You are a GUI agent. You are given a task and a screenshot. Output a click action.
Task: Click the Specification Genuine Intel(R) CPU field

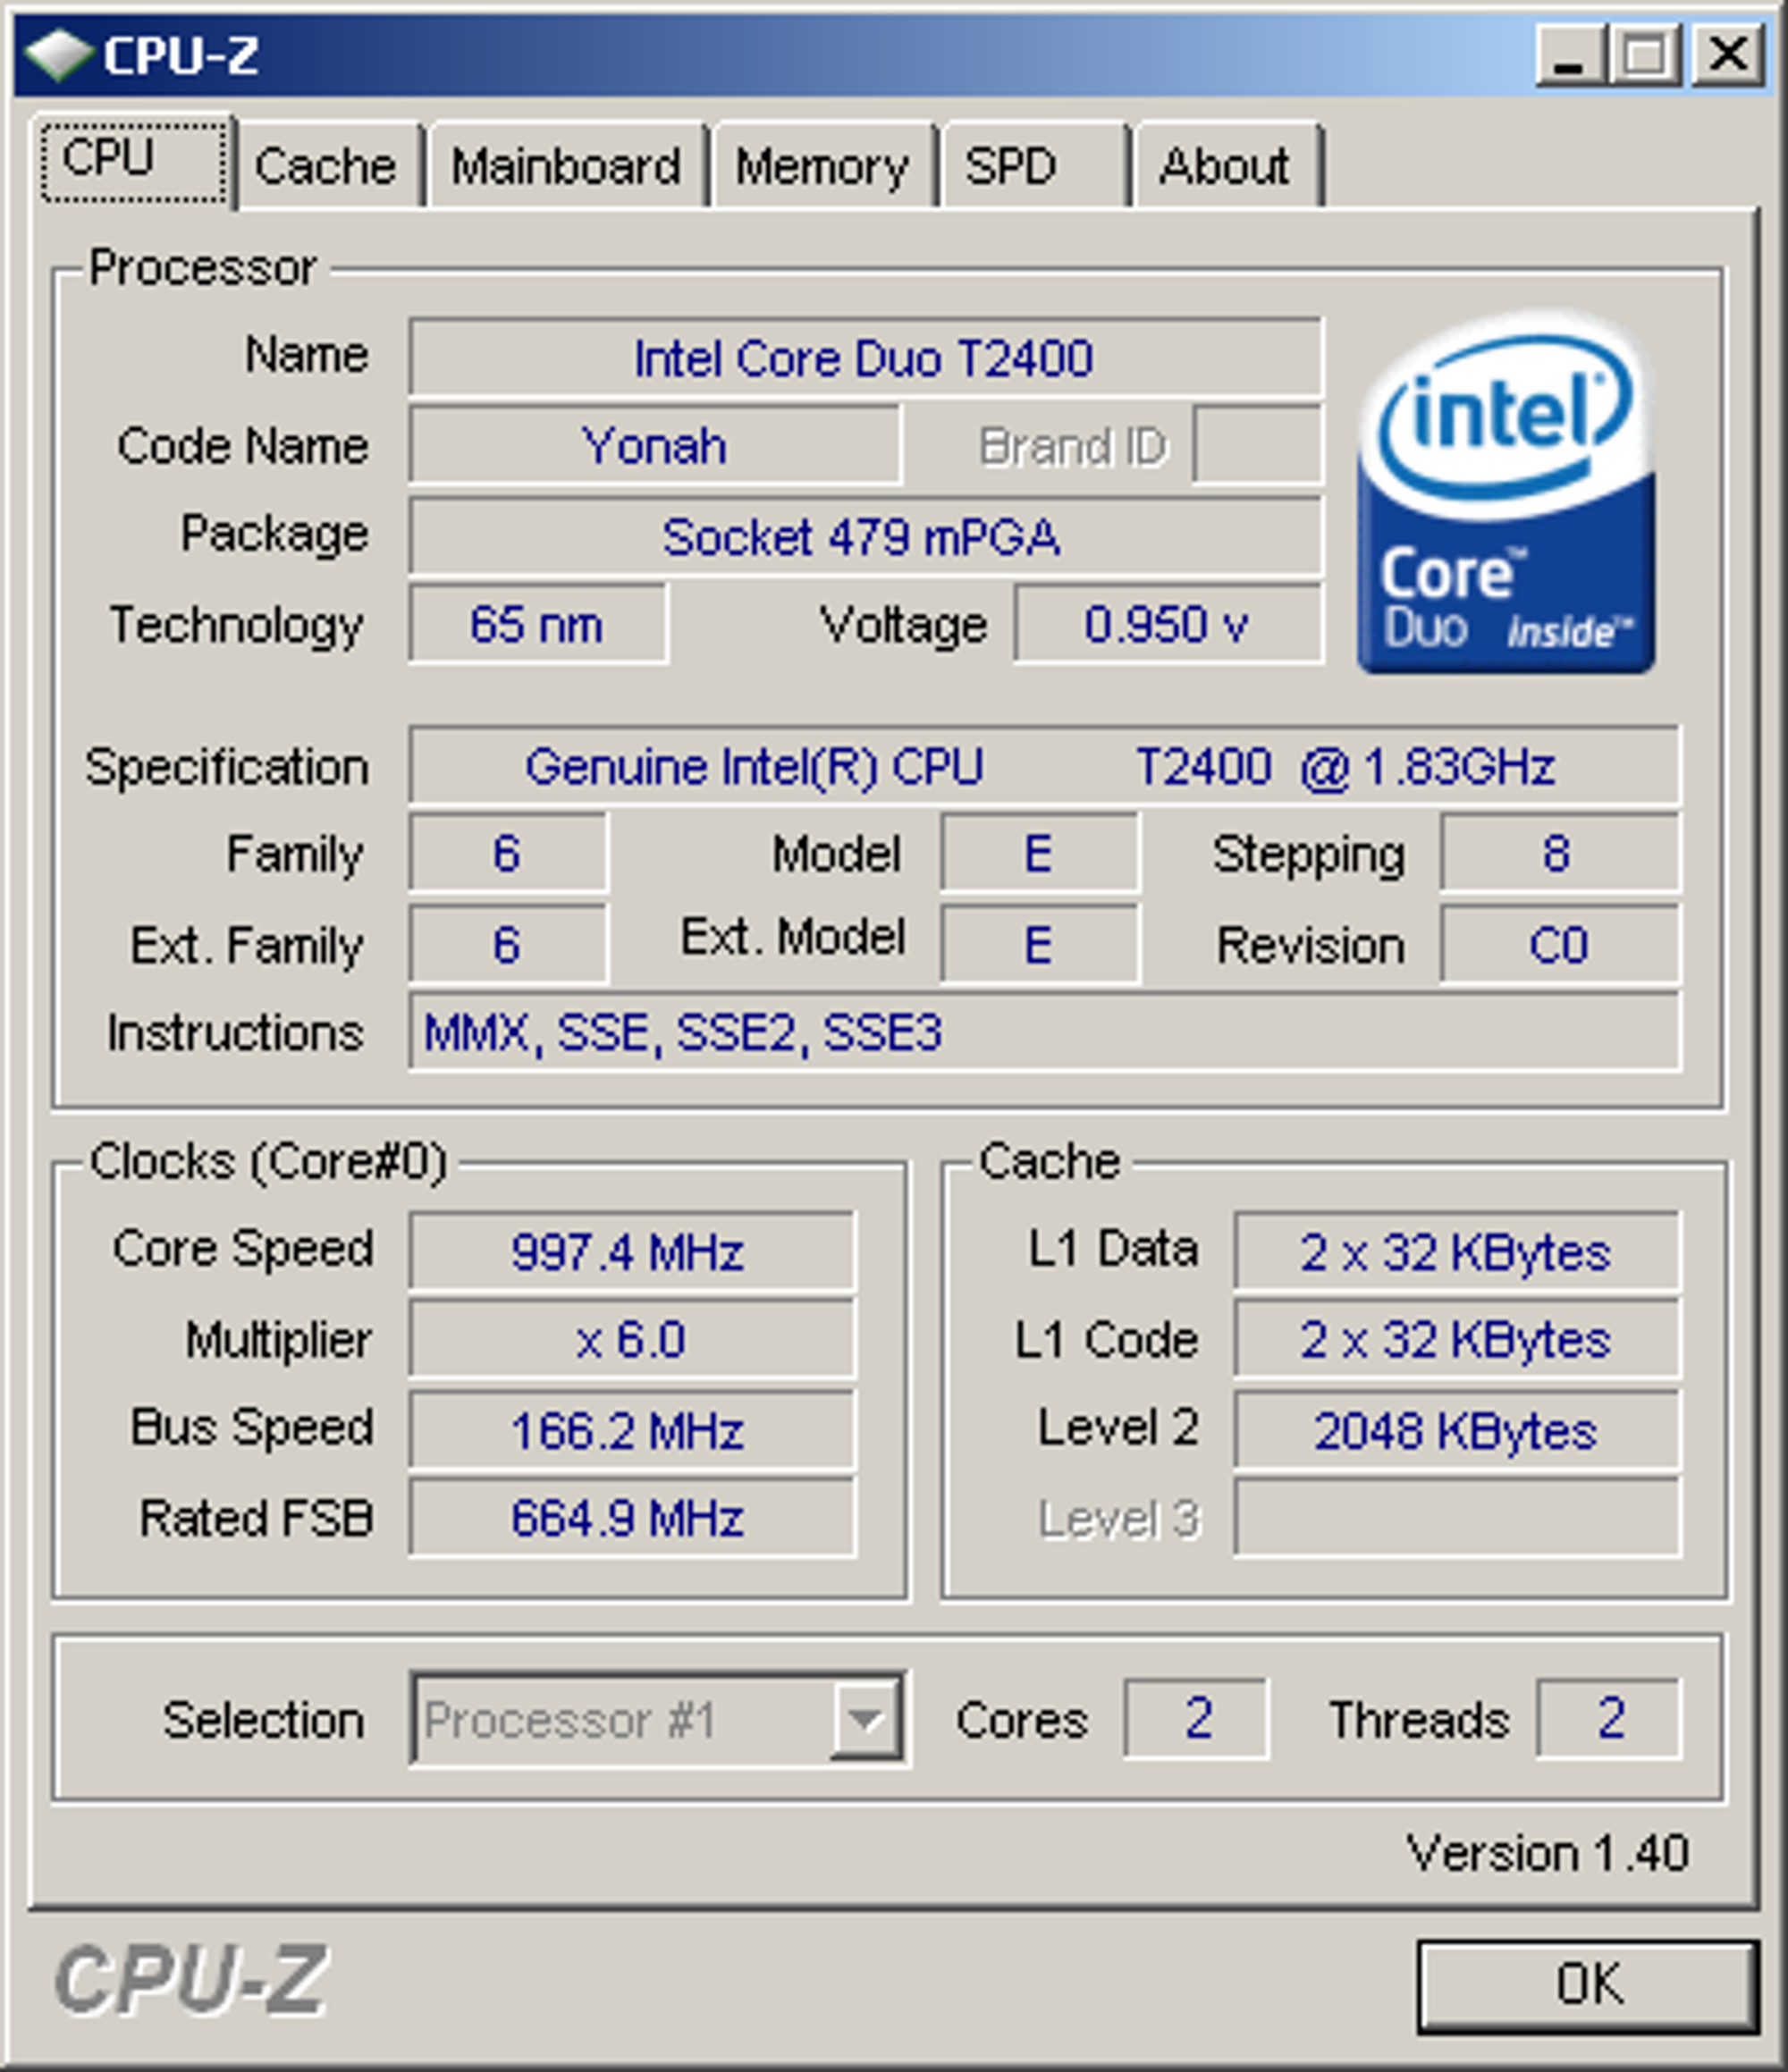1045,767
